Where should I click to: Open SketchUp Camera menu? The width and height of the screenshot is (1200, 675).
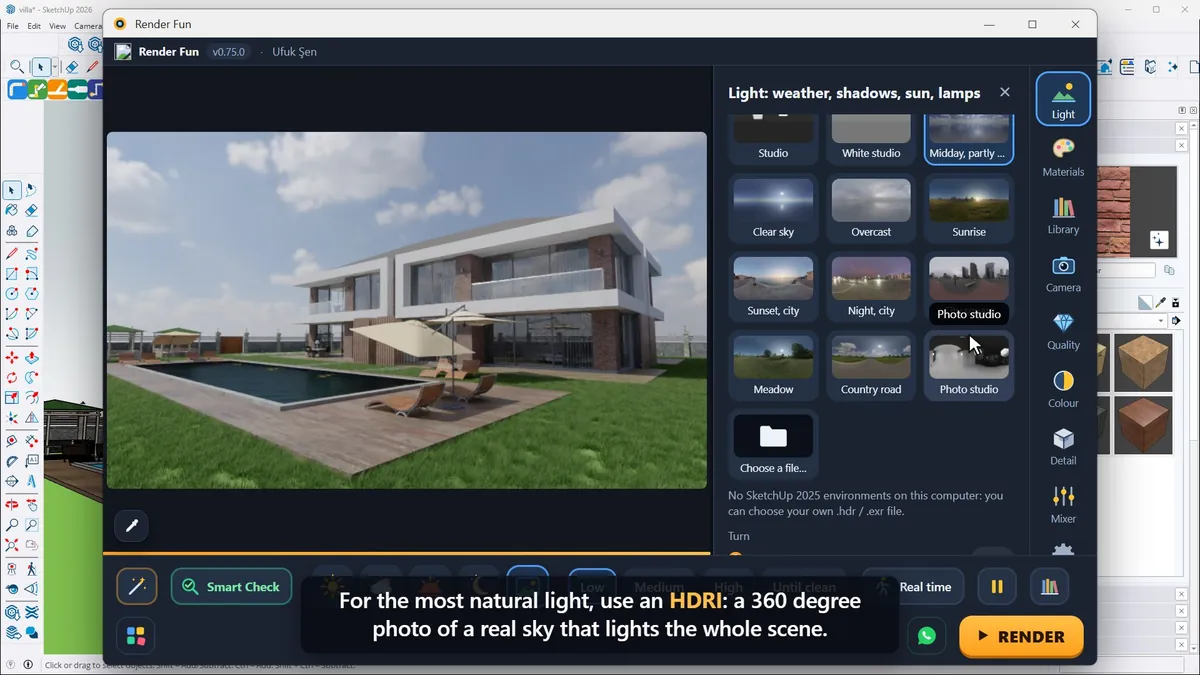click(x=88, y=26)
